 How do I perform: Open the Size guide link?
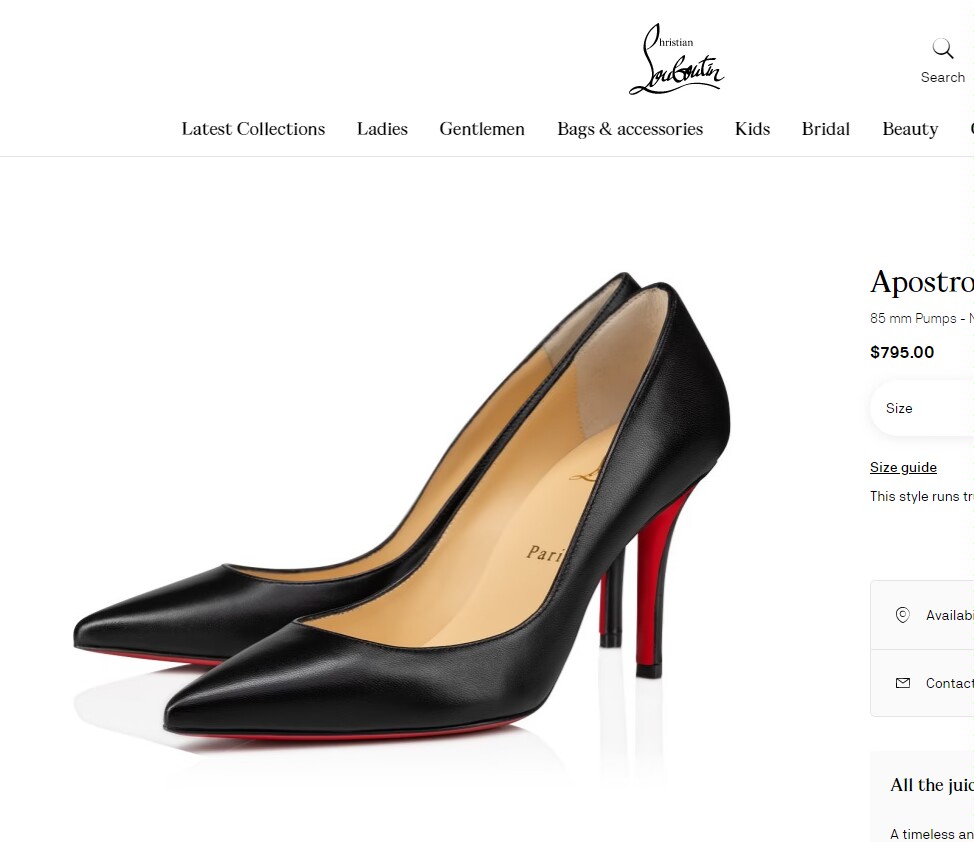click(903, 467)
